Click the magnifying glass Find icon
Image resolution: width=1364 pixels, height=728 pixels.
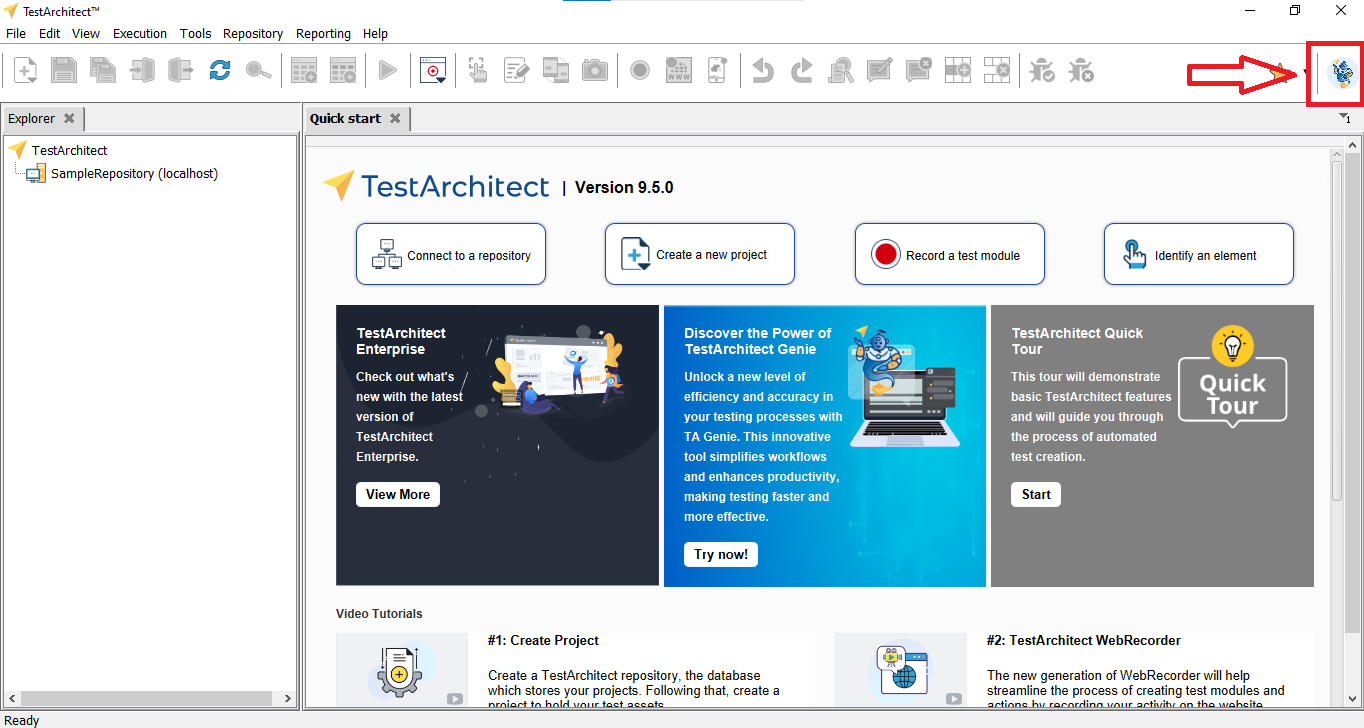(x=258, y=70)
